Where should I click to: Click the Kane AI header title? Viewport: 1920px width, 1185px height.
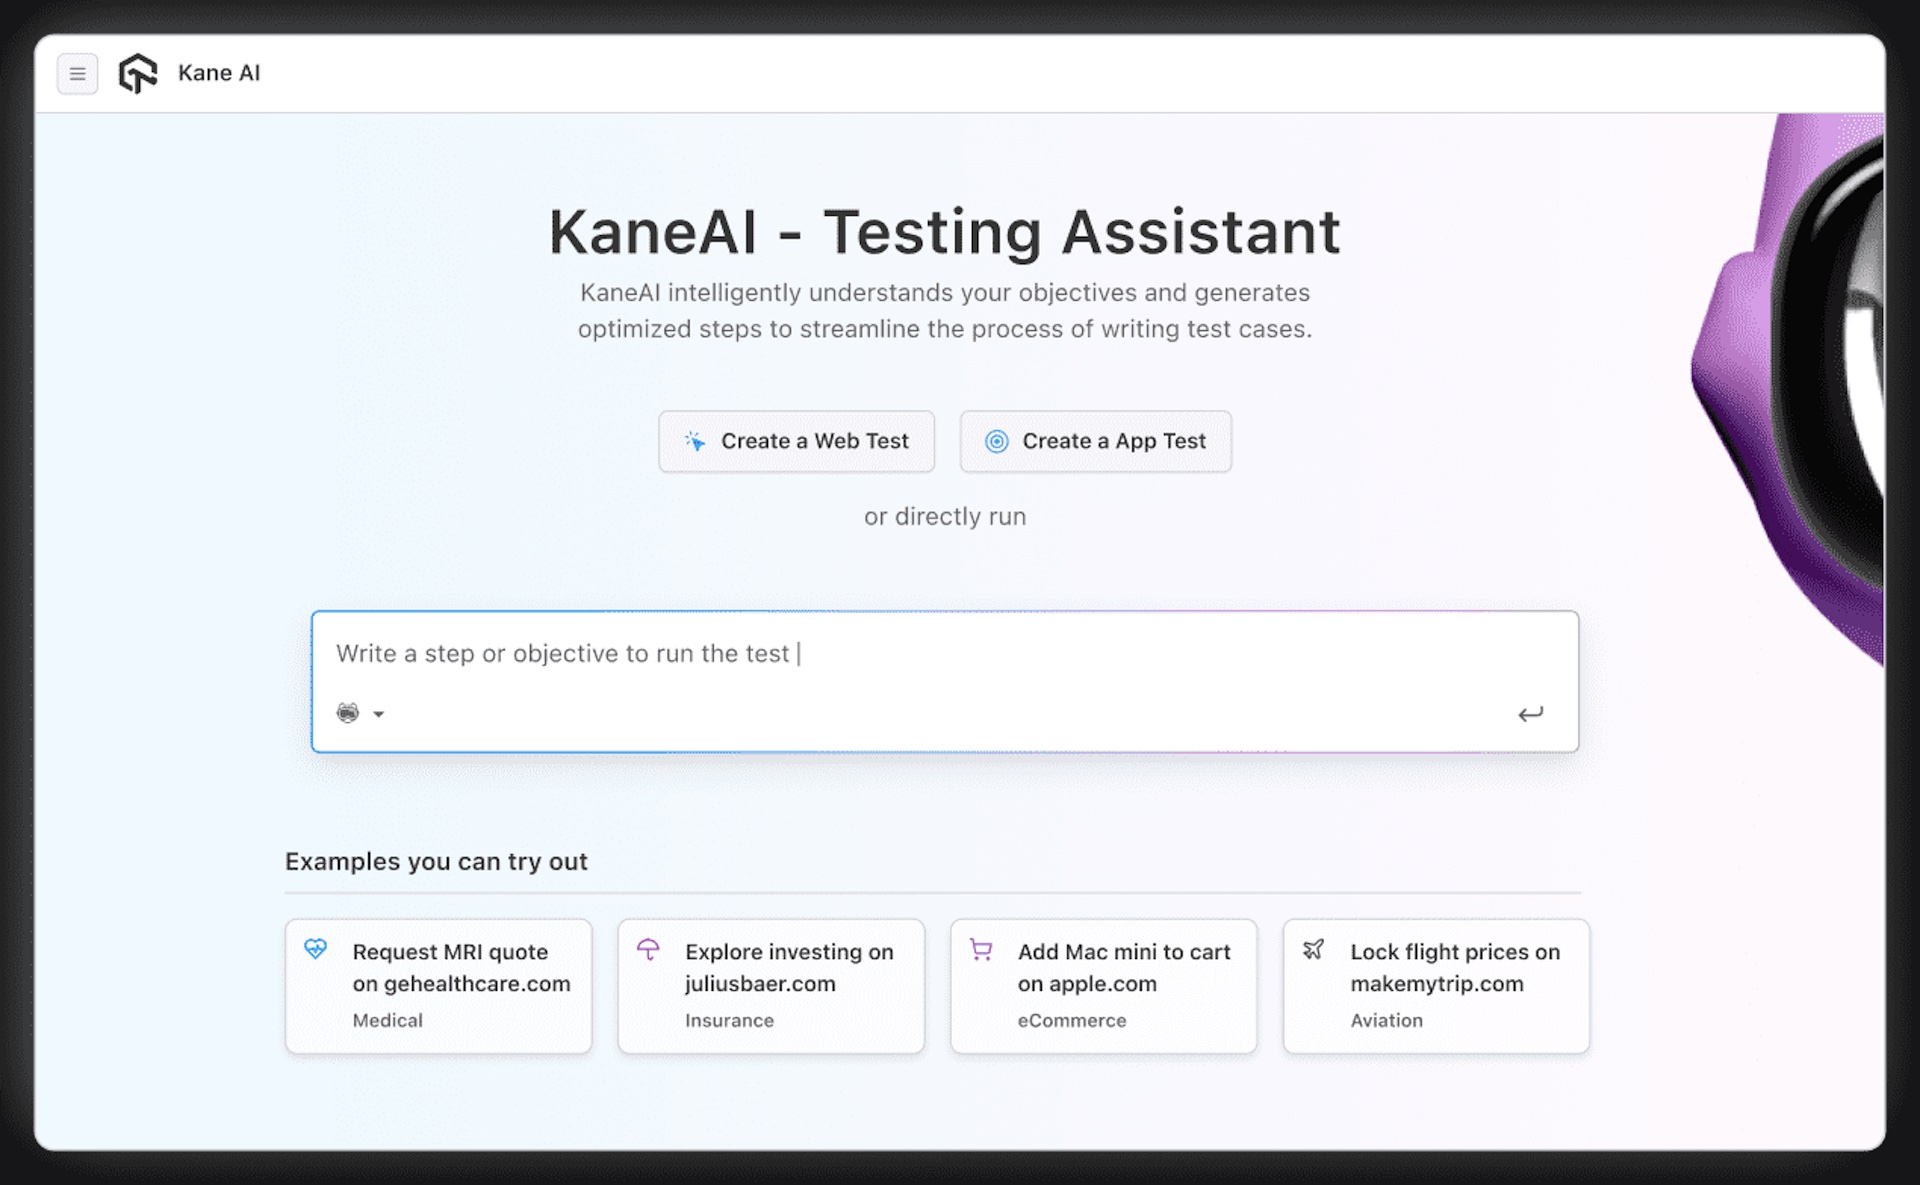[x=219, y=73]
